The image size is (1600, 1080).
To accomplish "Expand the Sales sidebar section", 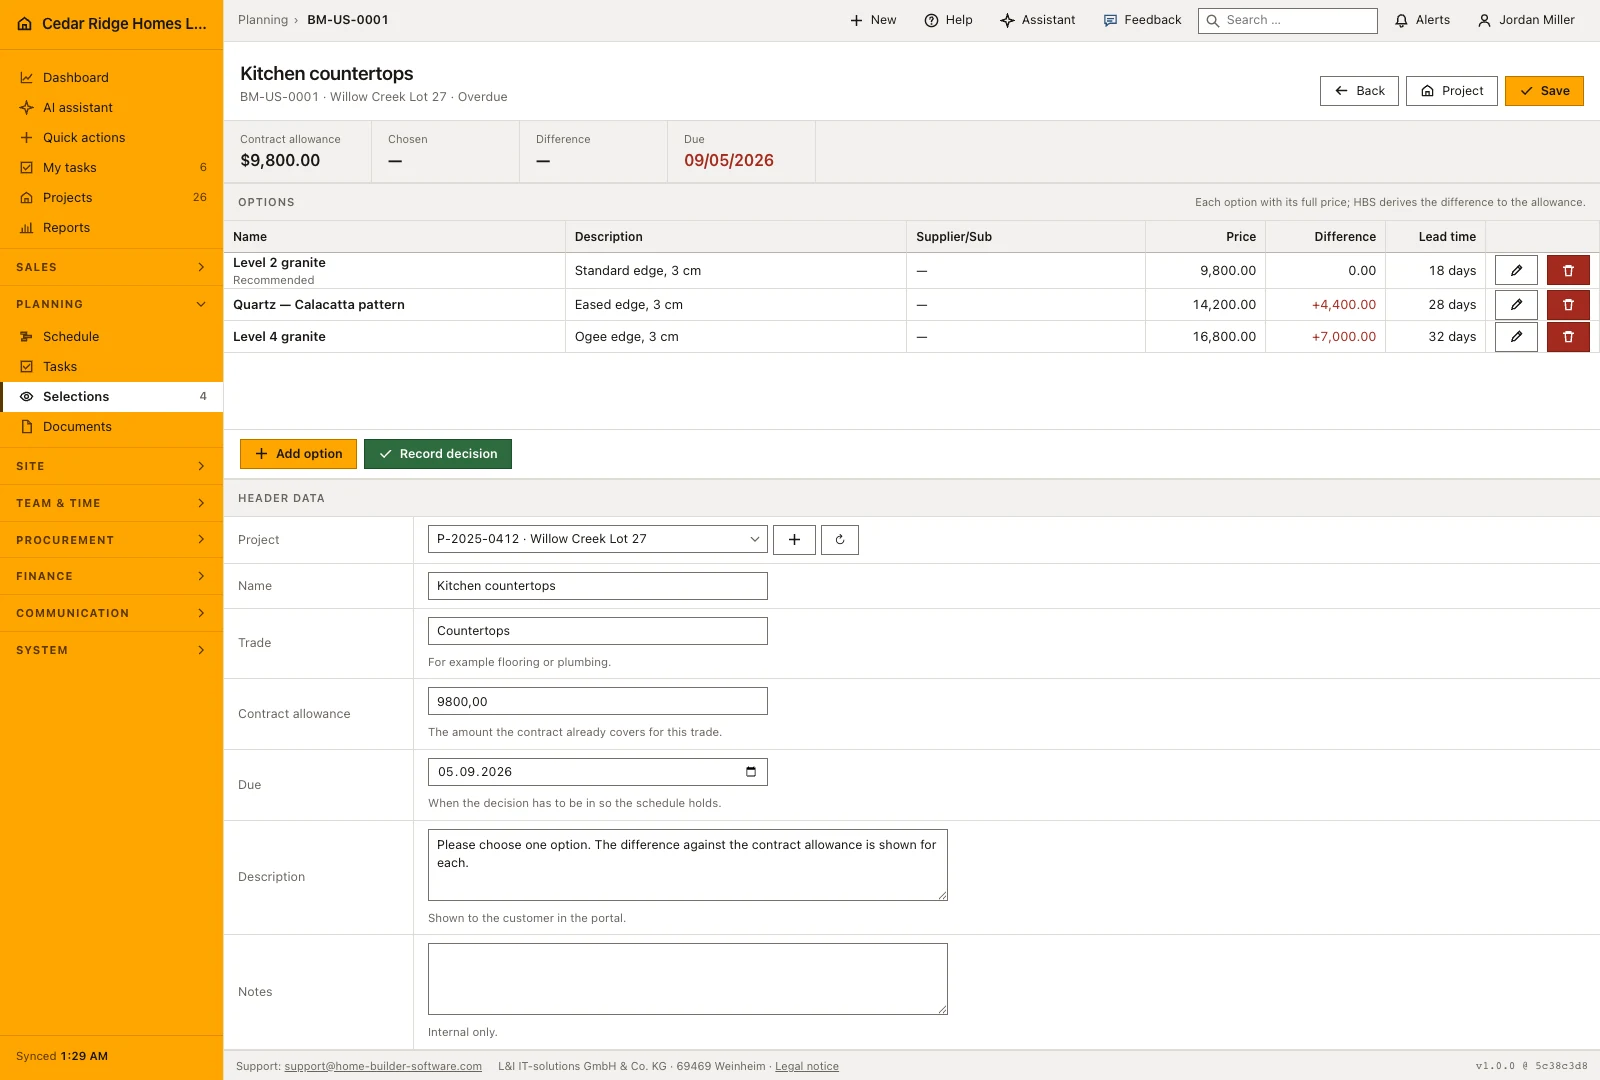I will (x=111, y=267).
